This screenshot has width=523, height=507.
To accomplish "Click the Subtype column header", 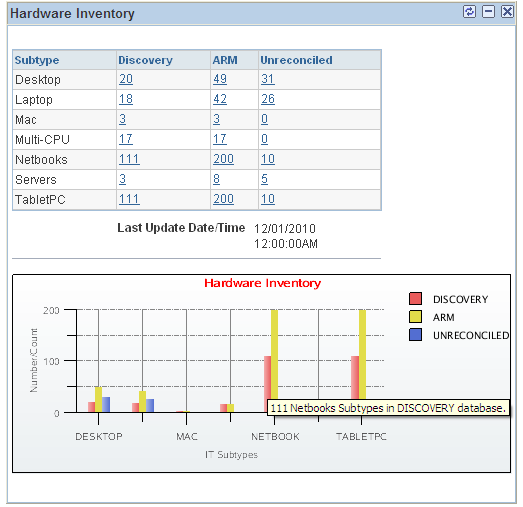I will [37, 60].
